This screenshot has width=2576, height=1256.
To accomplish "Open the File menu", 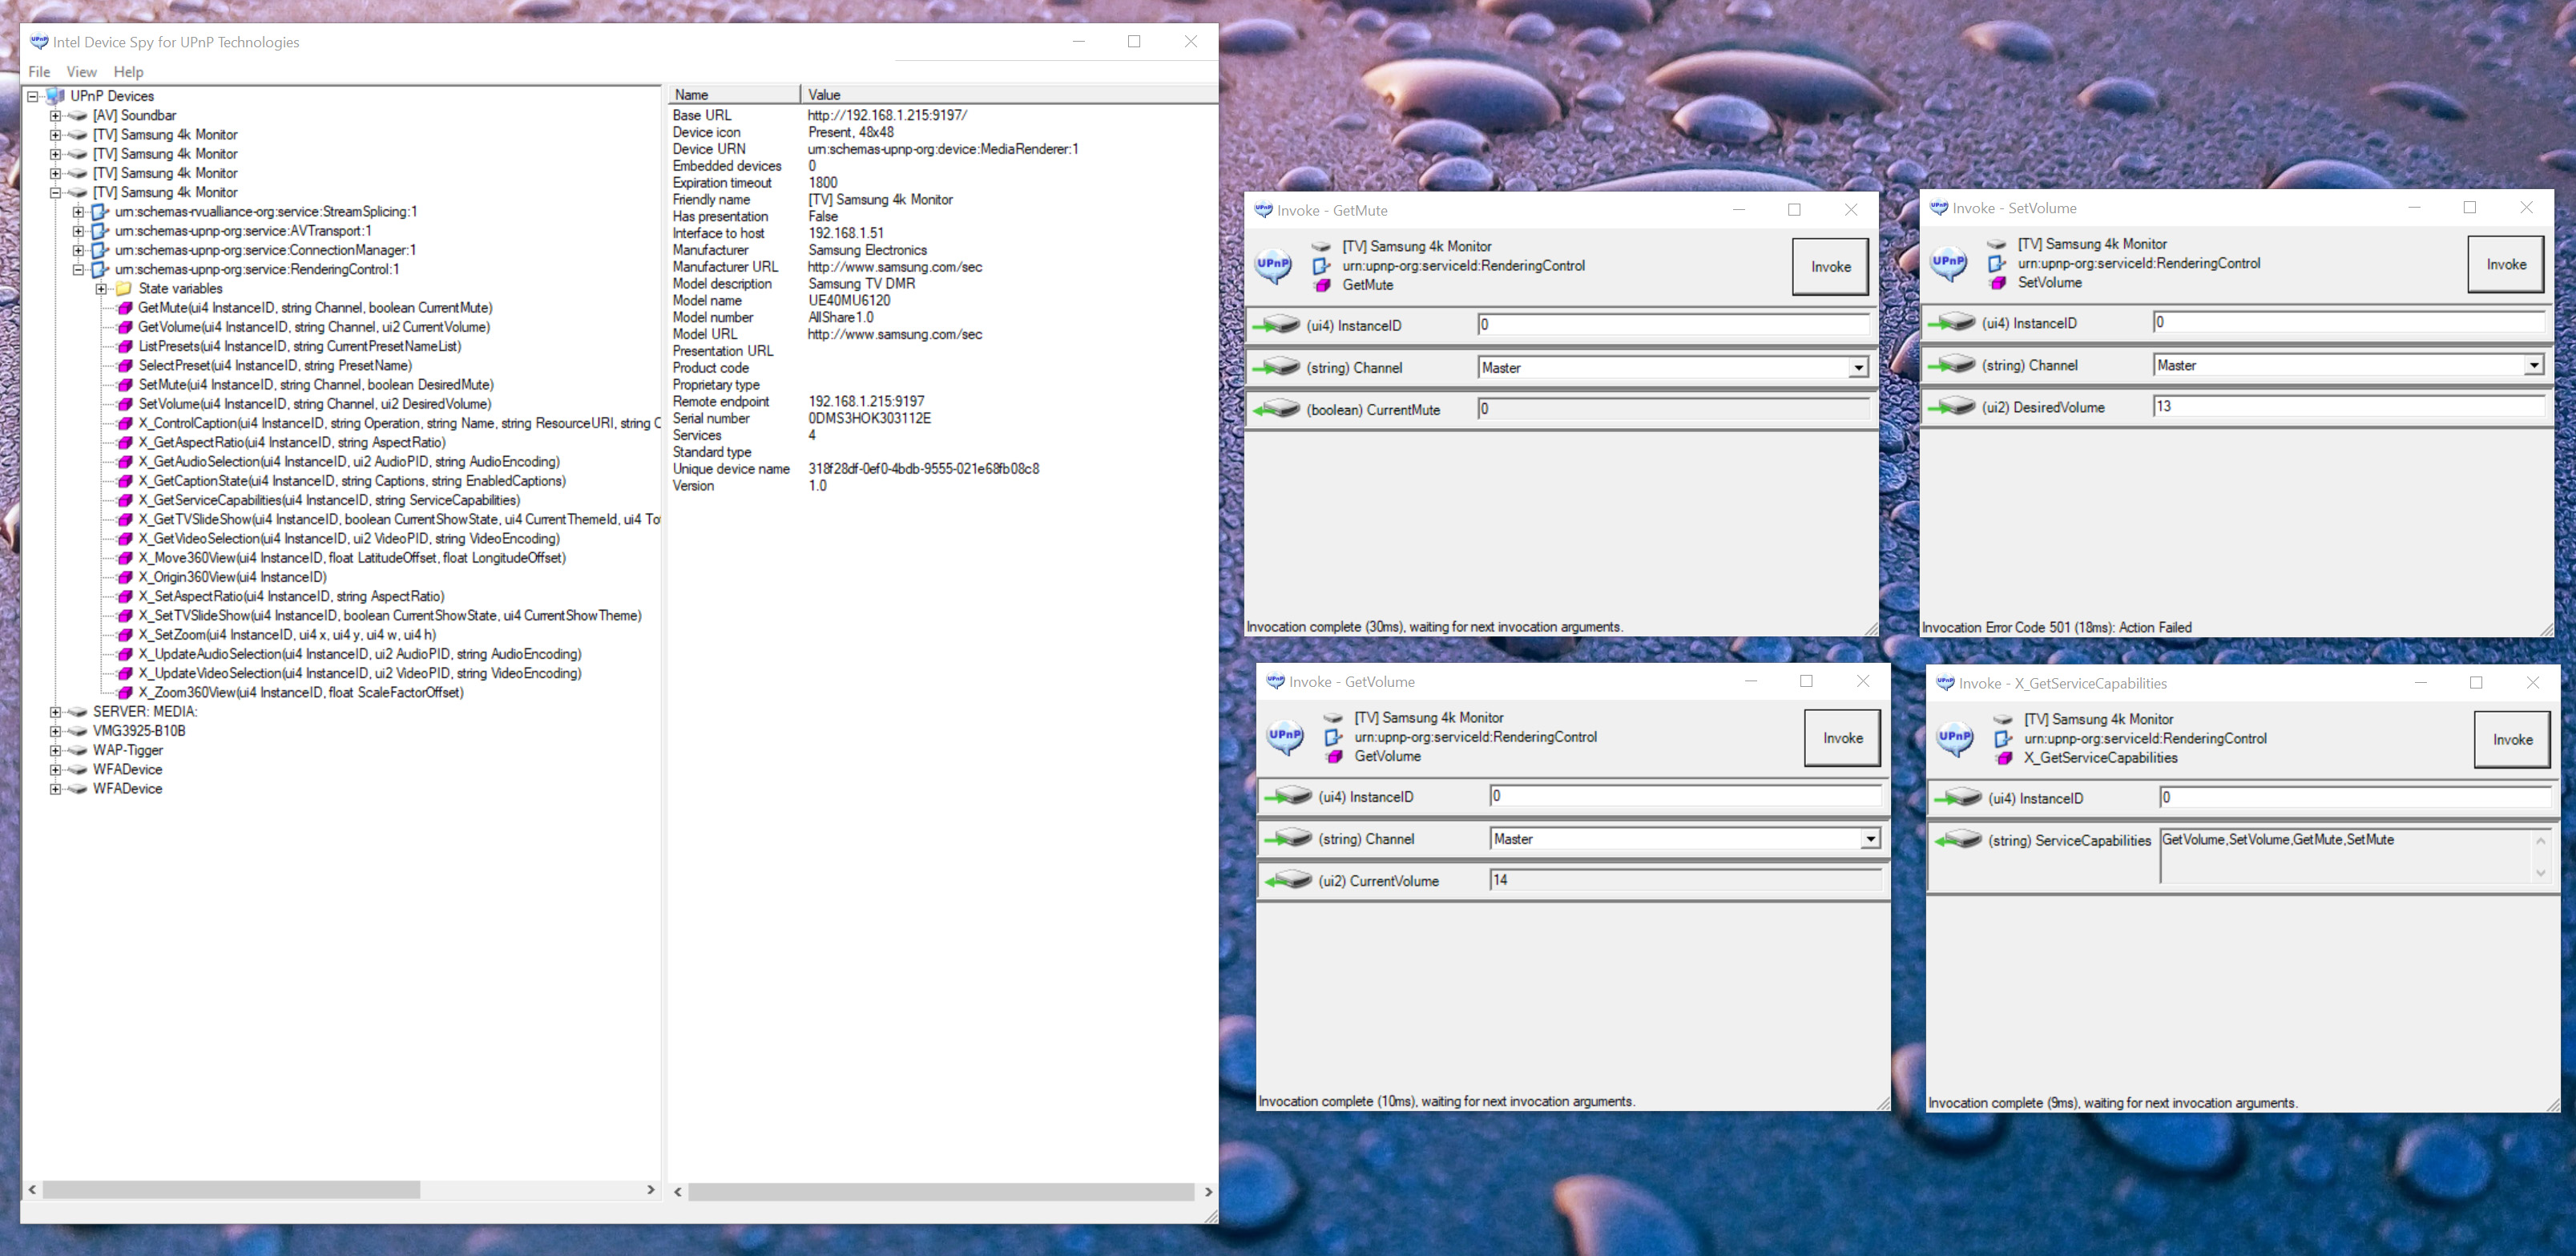I will tap(39, 72).
